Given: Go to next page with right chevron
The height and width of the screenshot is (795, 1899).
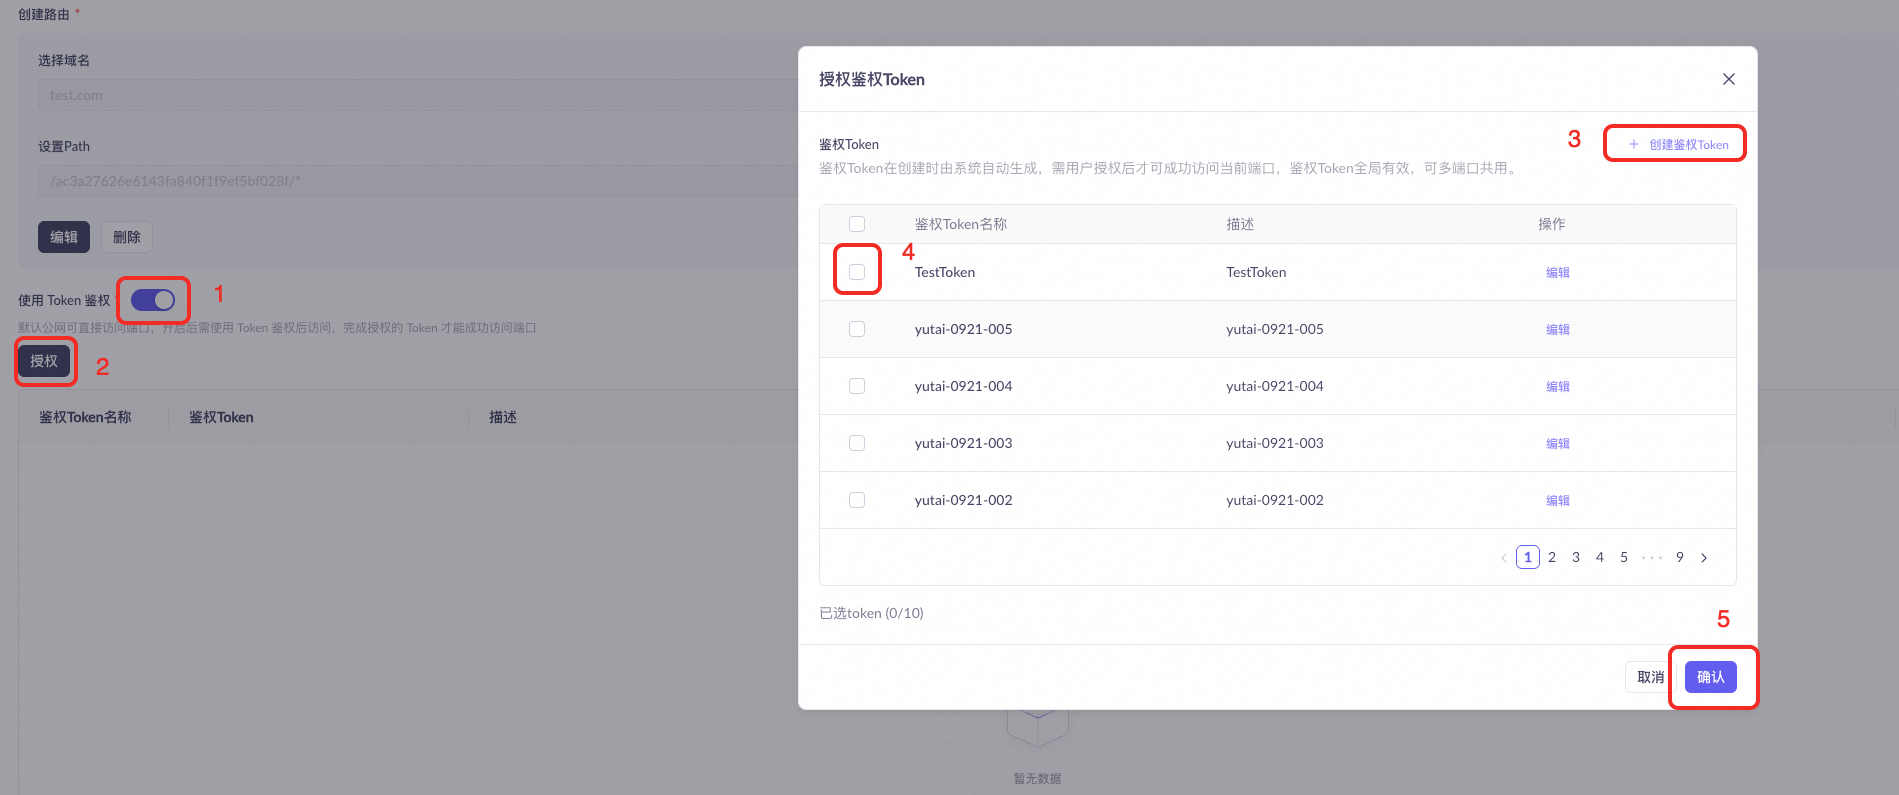Looking at the screenshot, I should [1704, 558].
